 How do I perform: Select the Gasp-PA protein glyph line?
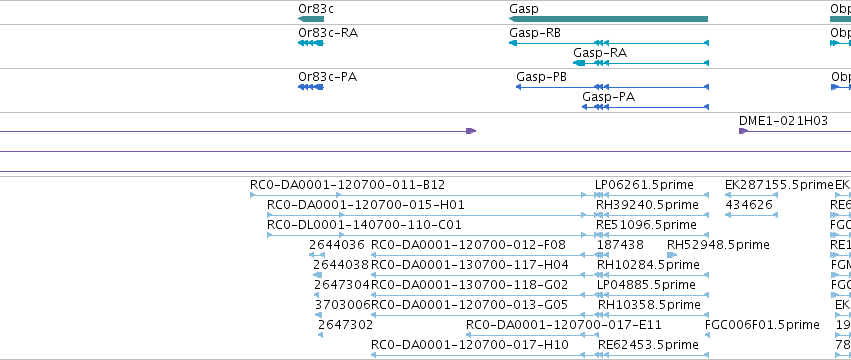(645, 108)
